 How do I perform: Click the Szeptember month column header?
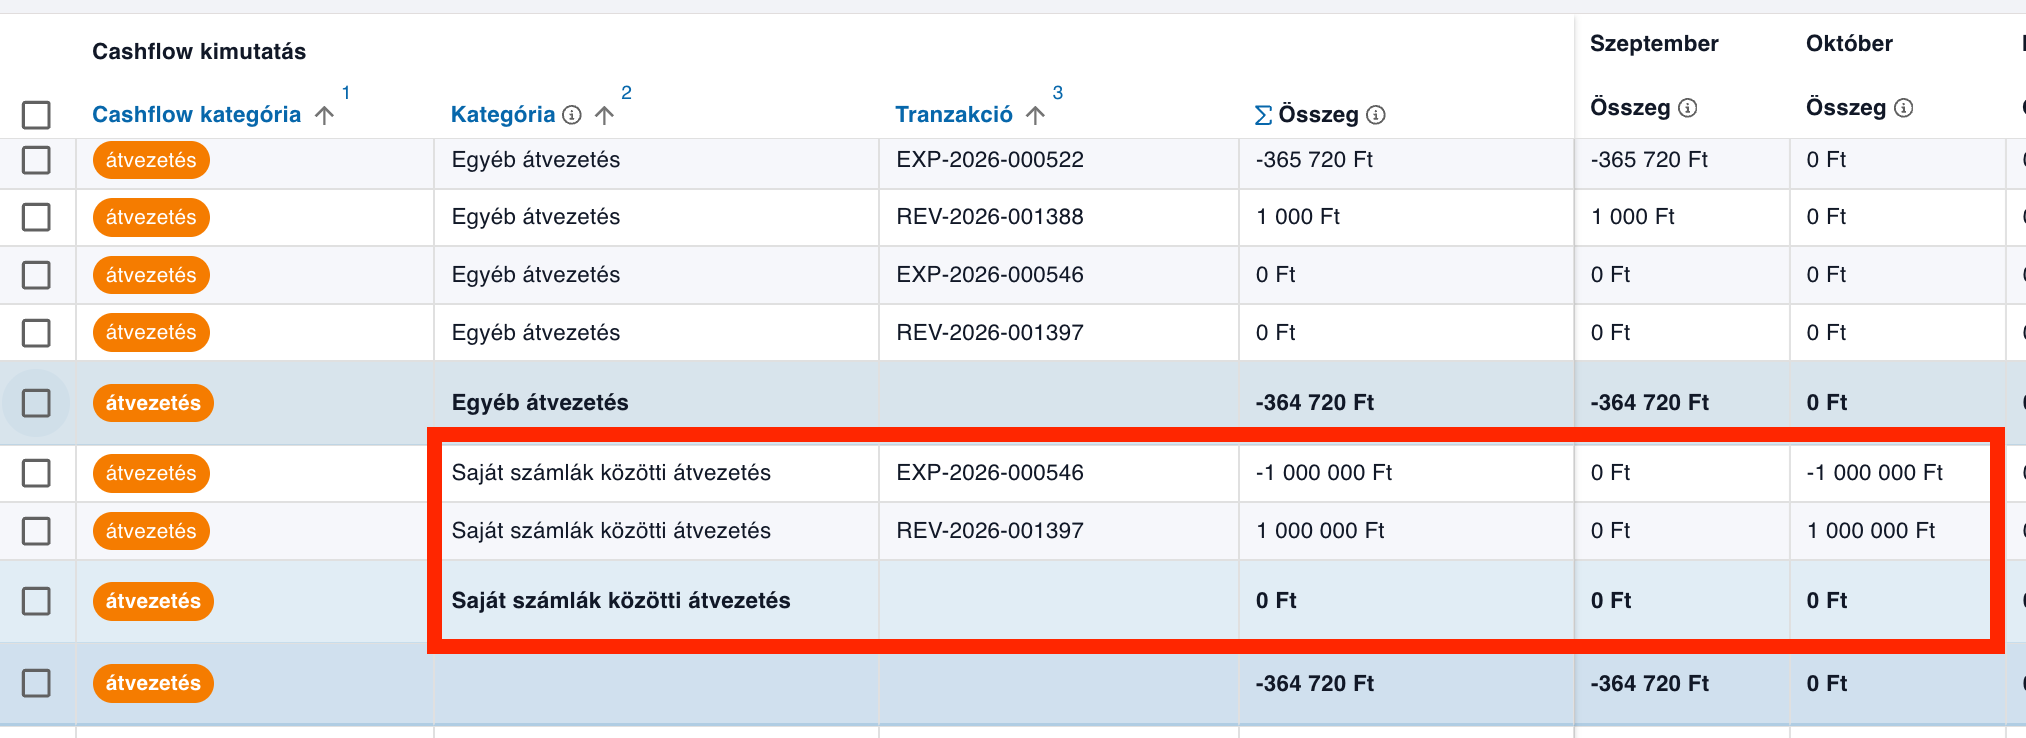(x=1654, y=44)
